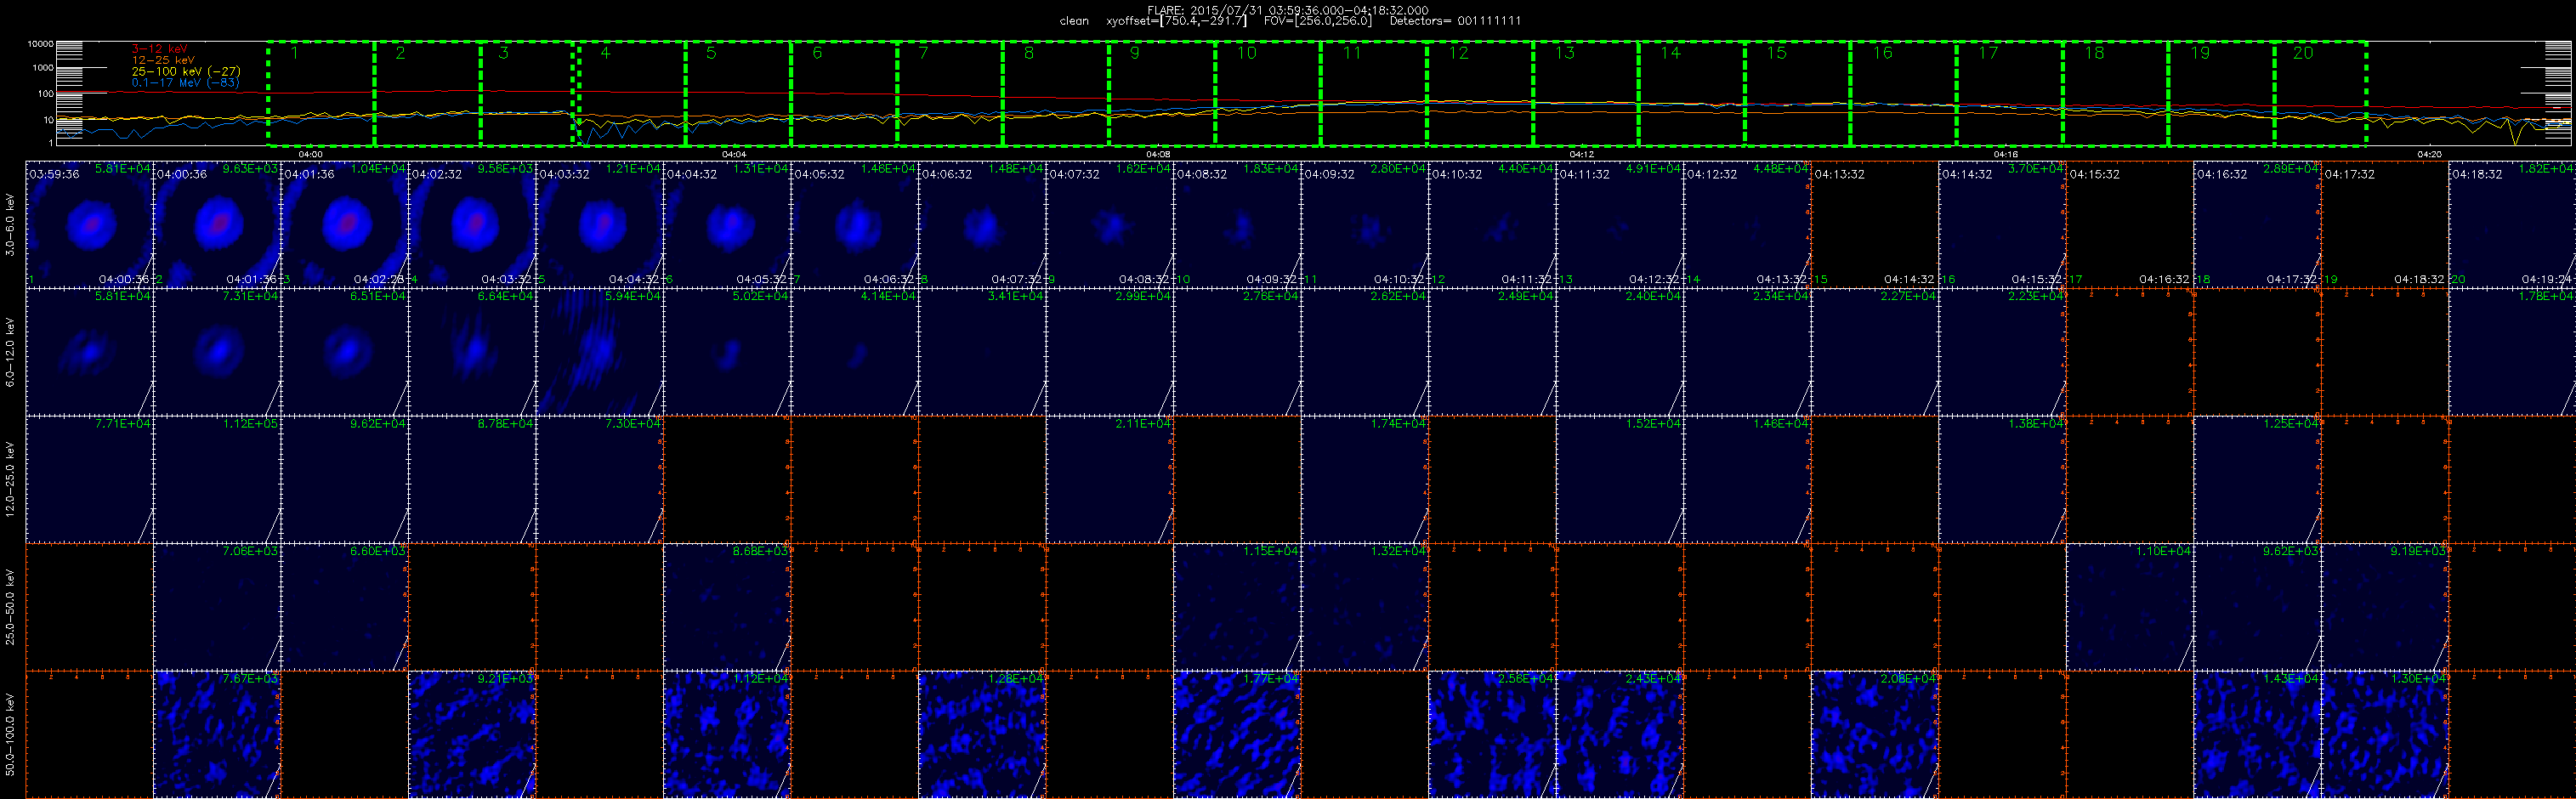This screenshot has width=2576, height=799.
Task: Click the yellow 25-100 keV (-27) legend label
Action: point(186,71)
